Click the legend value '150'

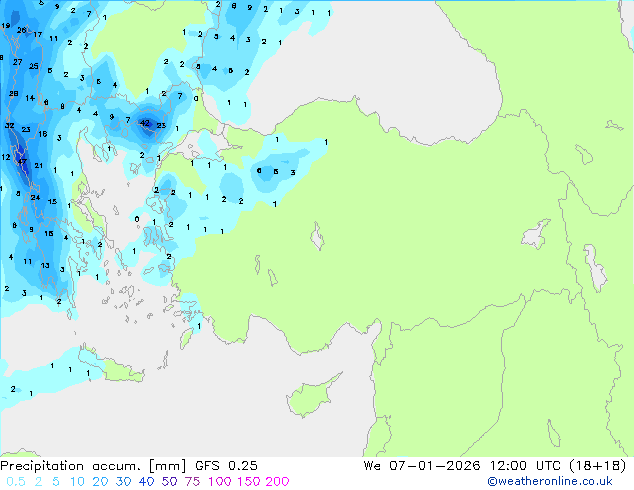click(248, 482)
